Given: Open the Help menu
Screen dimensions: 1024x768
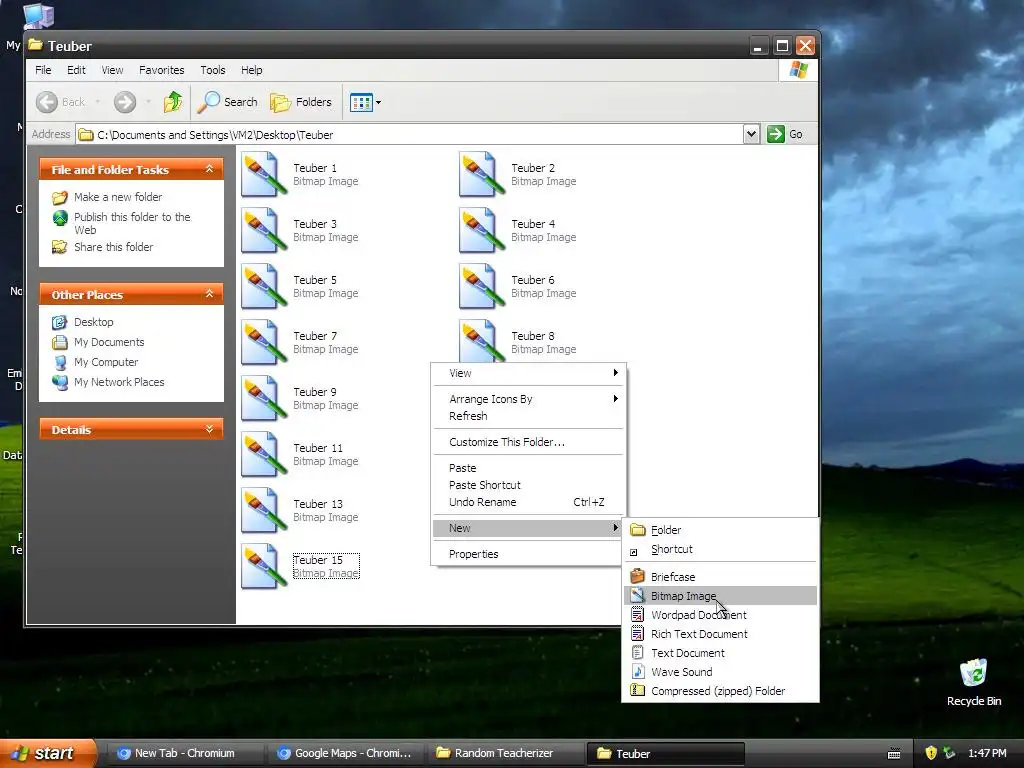Looking at the screenshot, I should tap(251, 70).
